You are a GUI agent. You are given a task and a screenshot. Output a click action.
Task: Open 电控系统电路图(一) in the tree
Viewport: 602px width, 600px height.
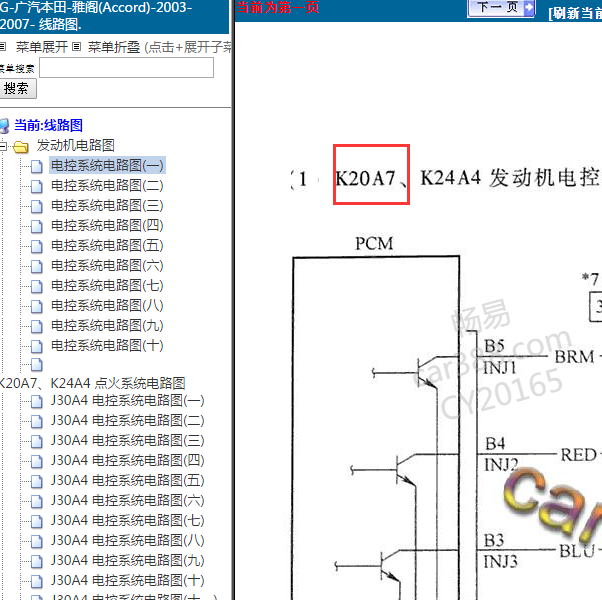pyautogui.click(x=107, y=165)
